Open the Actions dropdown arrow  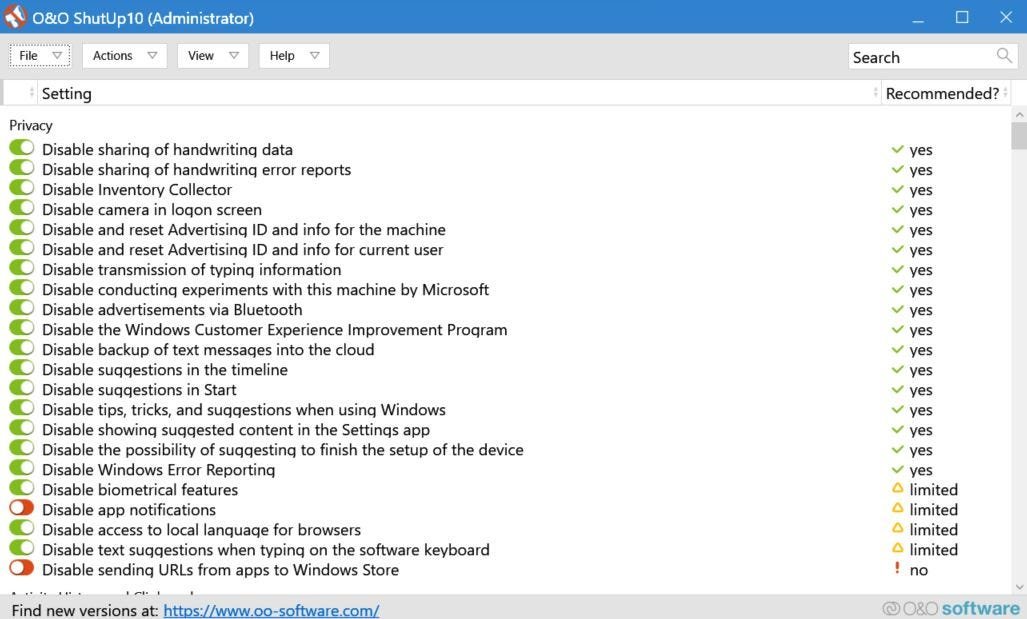tap(152, 56)
